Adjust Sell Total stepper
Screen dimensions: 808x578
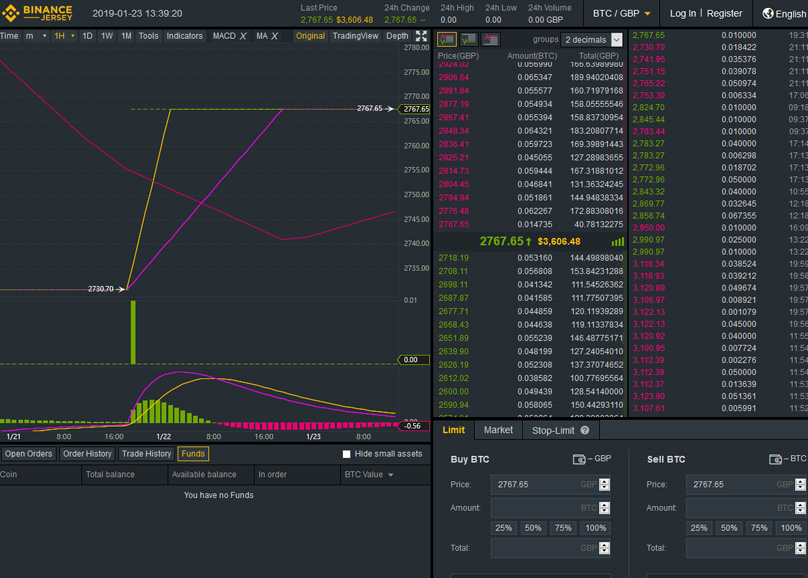[800, 548]
